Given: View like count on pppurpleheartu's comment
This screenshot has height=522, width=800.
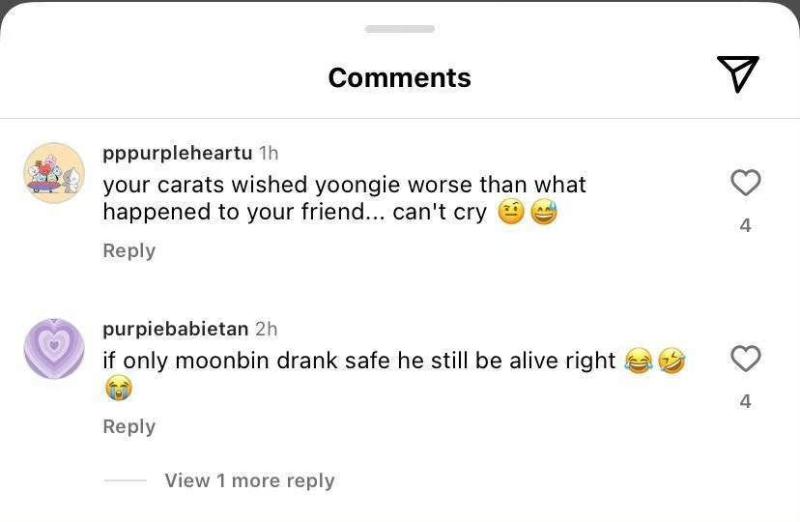Looking at the screenshot, I should pyautogui.click(x=745, y=226).
